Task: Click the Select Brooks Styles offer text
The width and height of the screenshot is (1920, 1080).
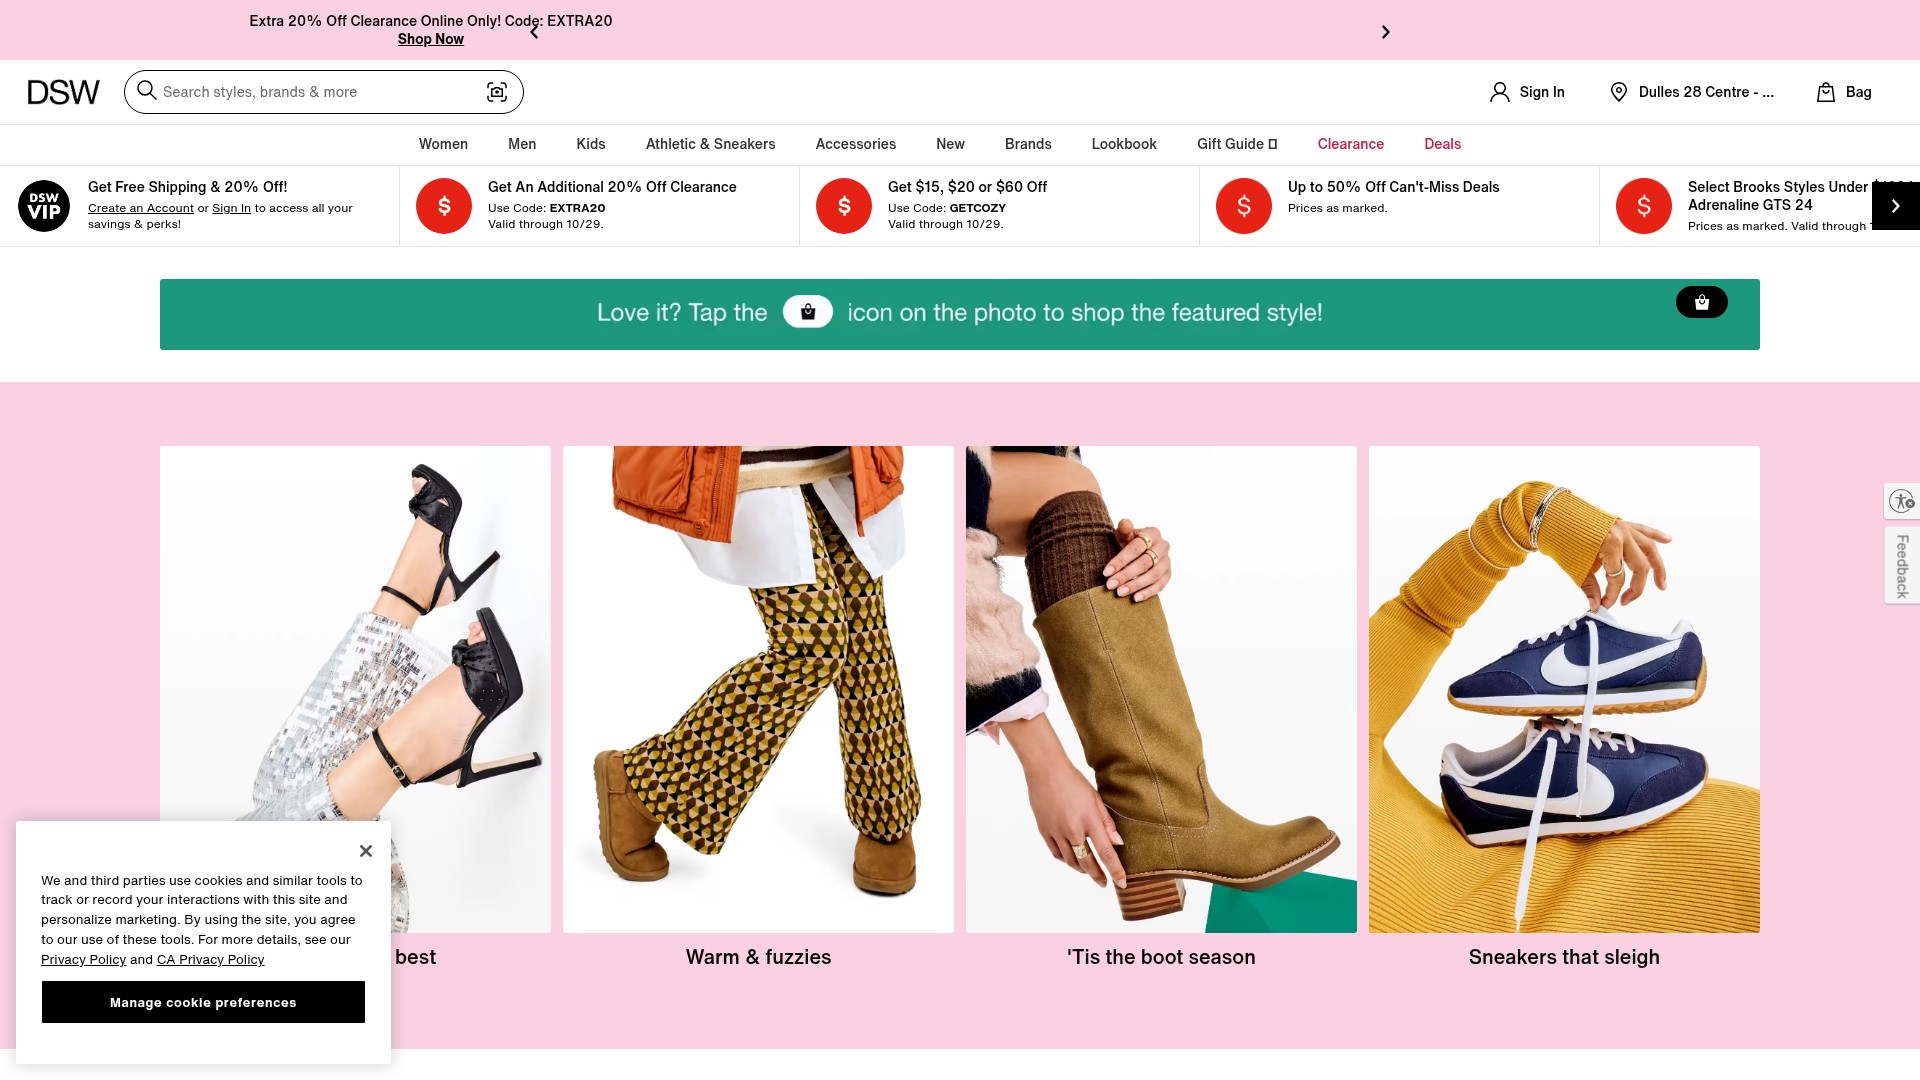Action: (1778, 196)
